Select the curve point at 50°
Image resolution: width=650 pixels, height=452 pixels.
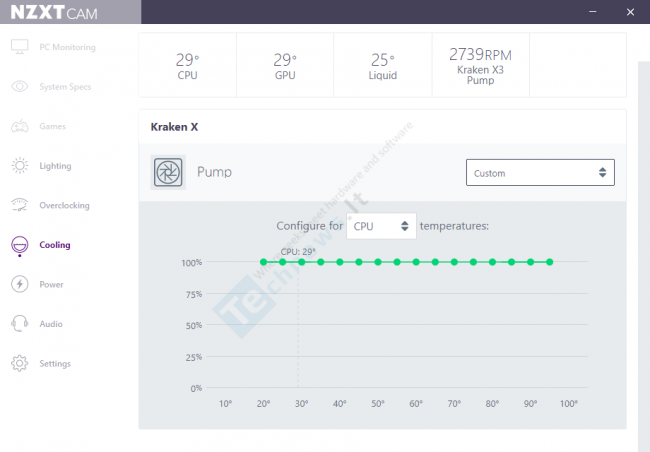(x=378, y=262)
